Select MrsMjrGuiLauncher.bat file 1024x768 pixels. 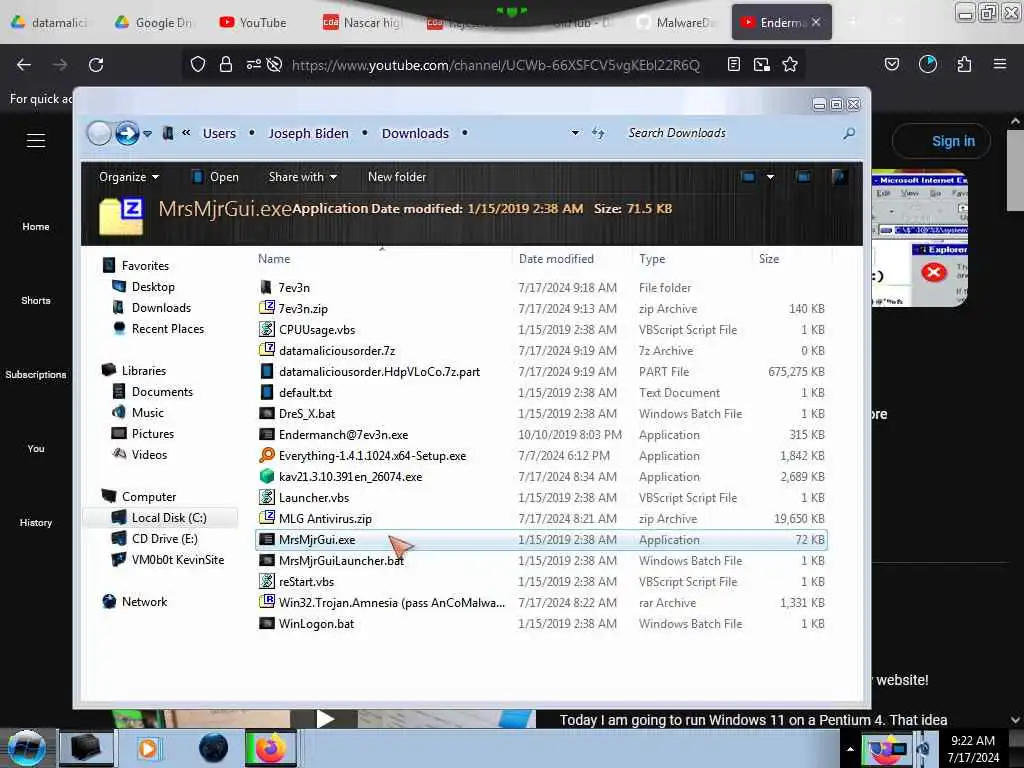[342, 560]
